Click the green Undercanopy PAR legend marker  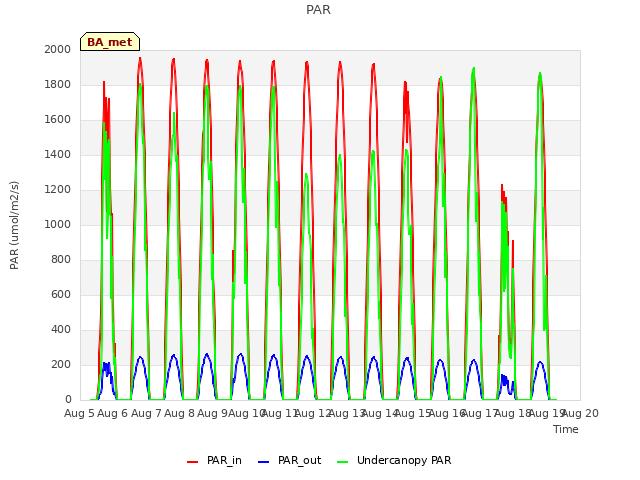tap(343, 462)
